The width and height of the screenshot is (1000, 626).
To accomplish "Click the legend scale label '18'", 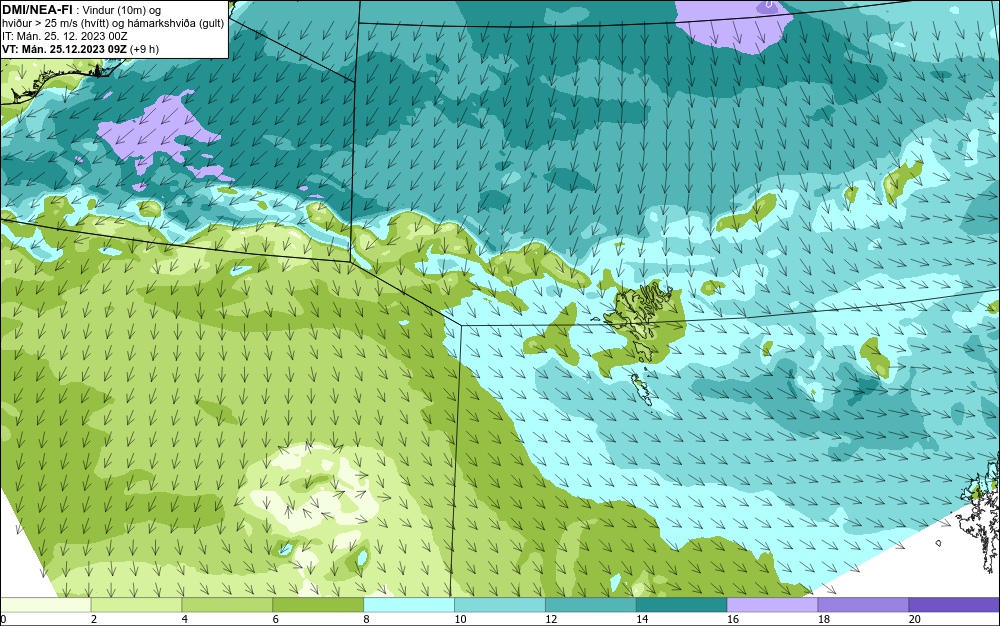I will coord(824,619).
